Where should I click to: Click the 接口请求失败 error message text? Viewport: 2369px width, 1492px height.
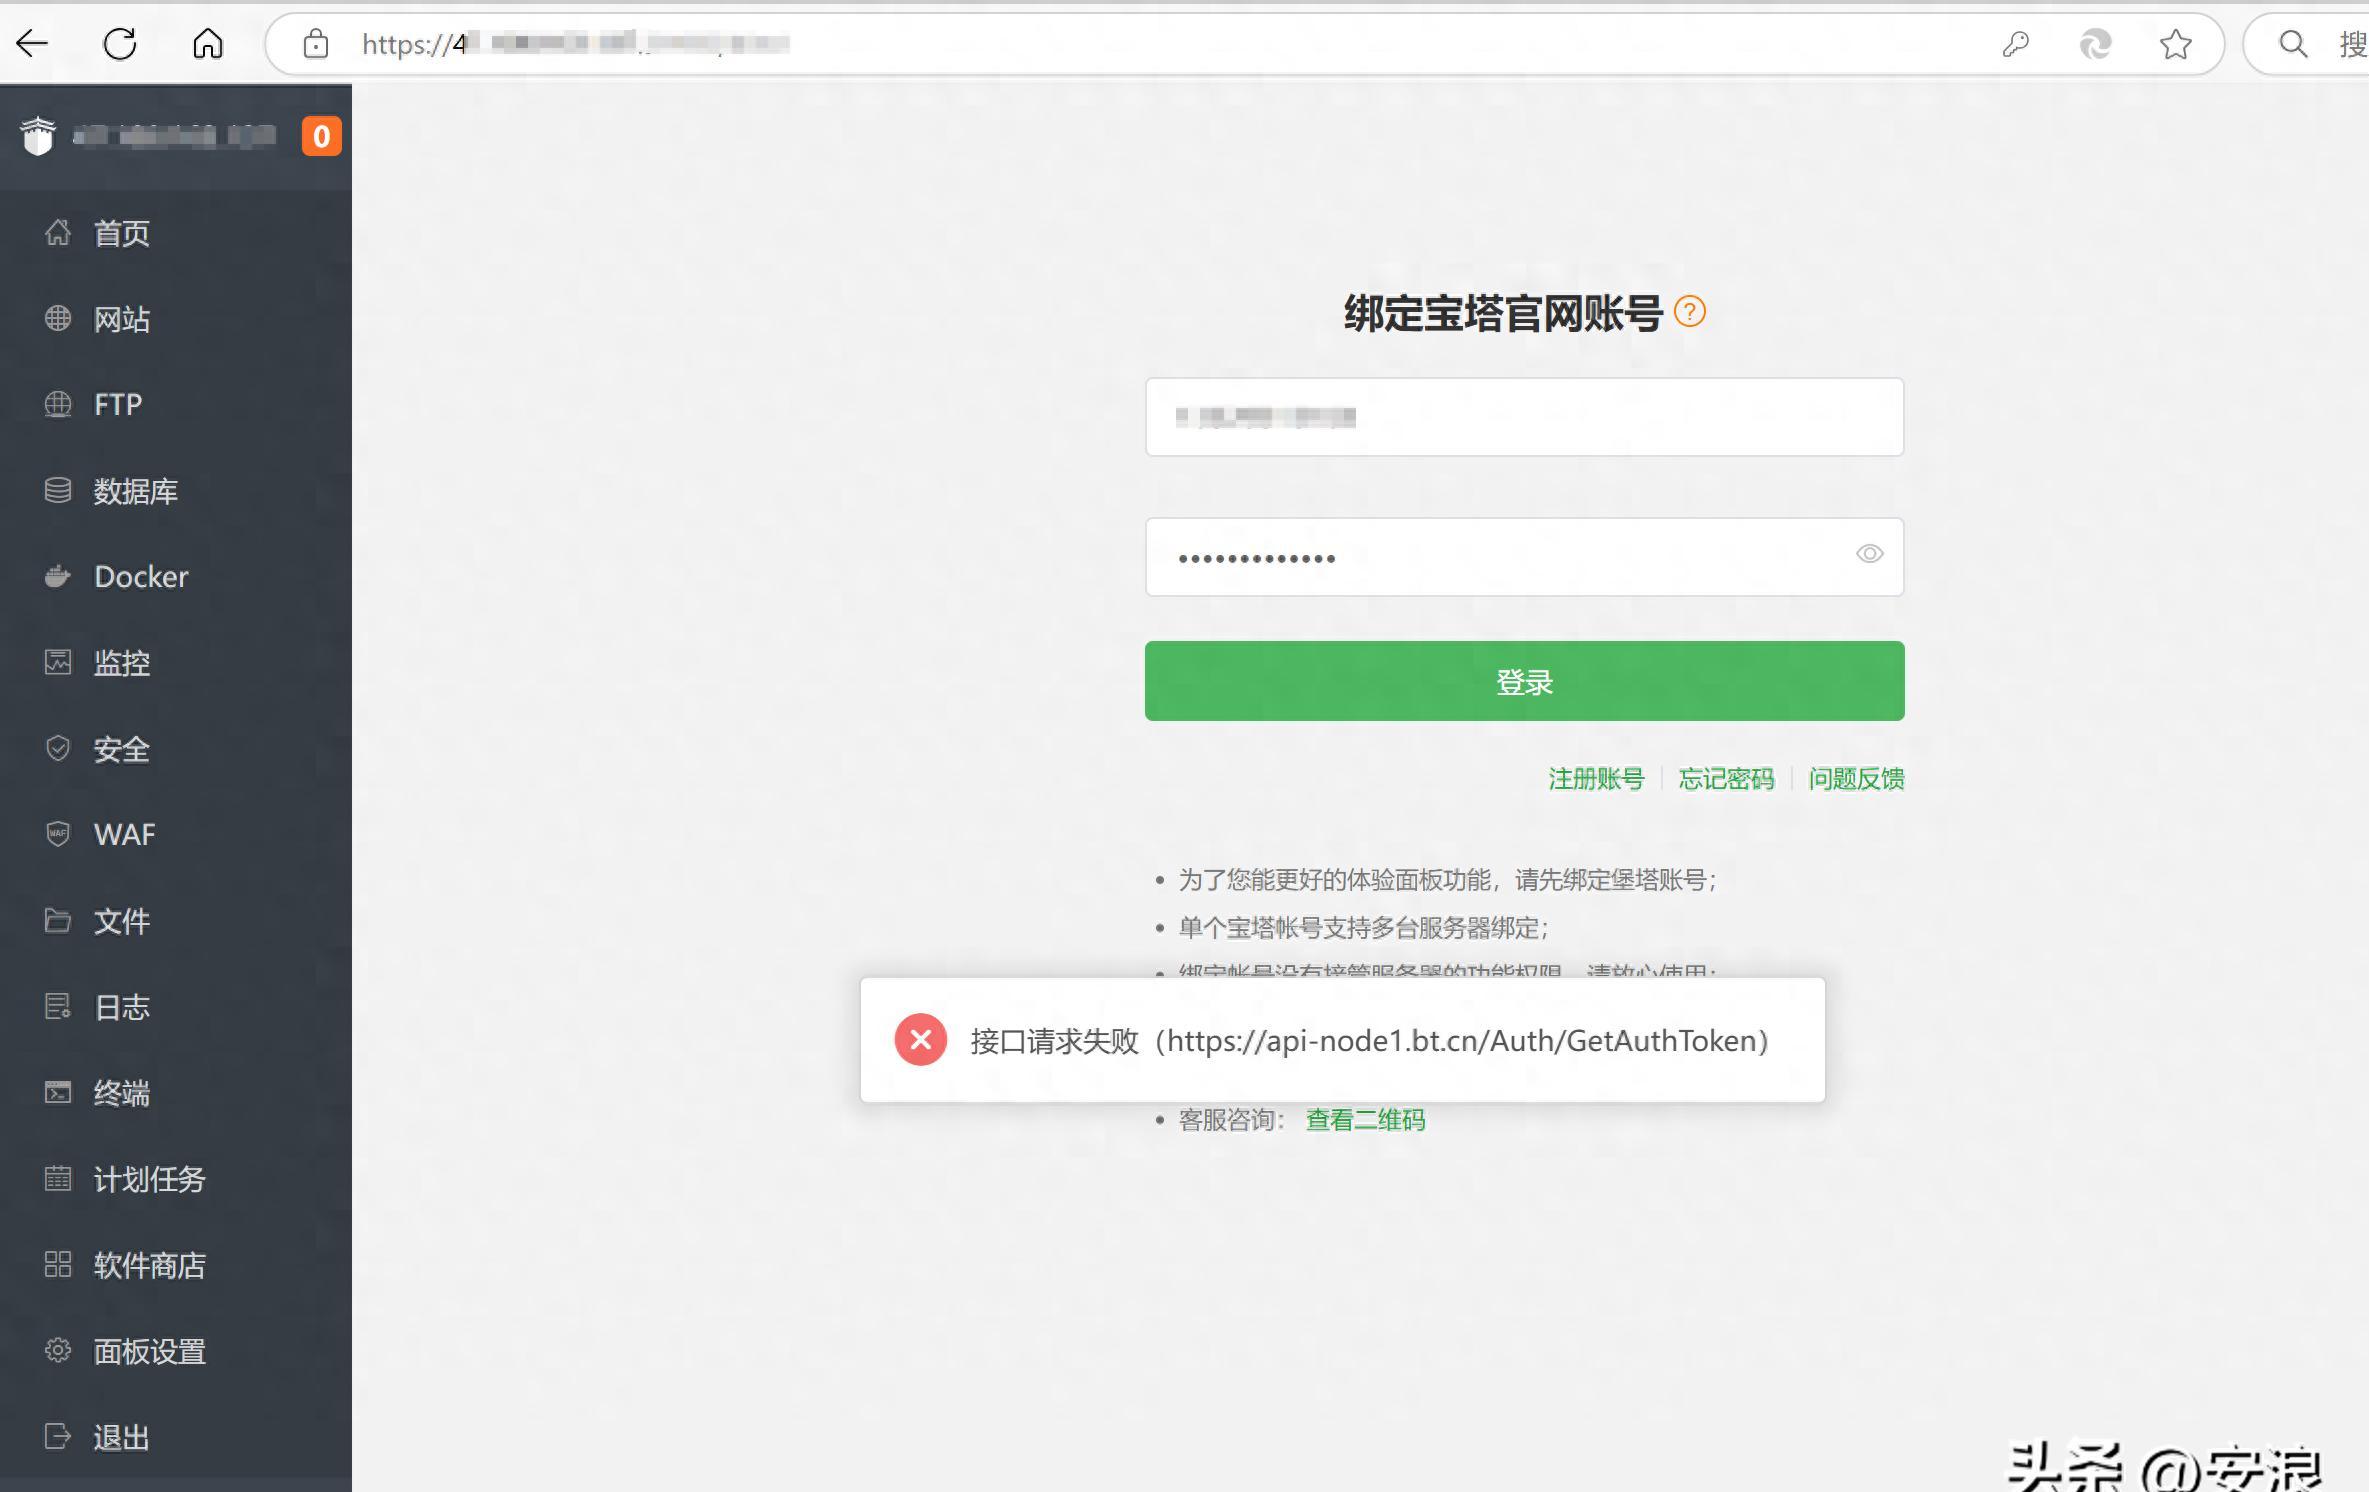[1370, 1041]
